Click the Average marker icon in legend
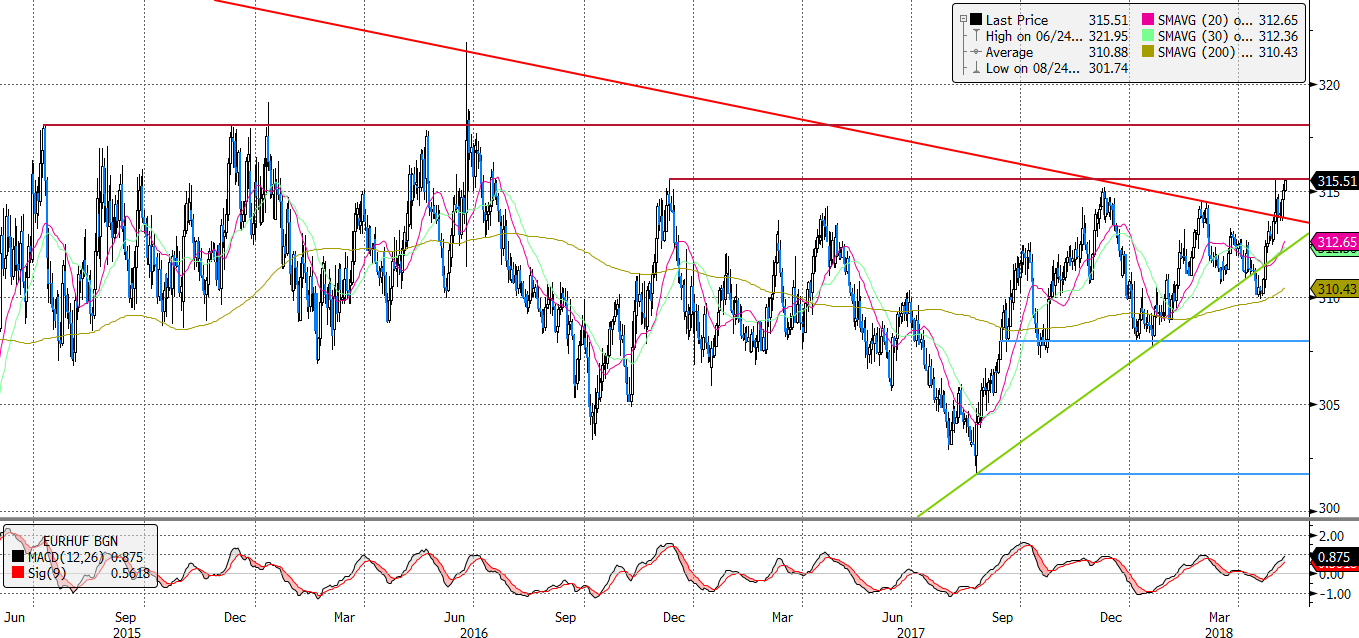The image size is (1359, 638). click(975, 52)
